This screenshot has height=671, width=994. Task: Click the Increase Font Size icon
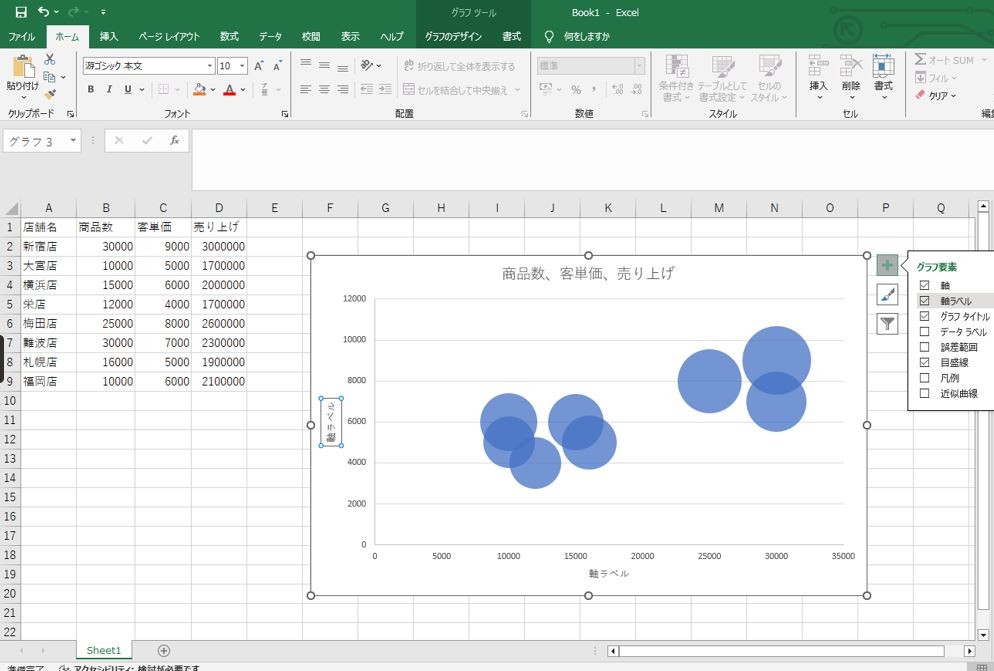click(x=259, y=66)
